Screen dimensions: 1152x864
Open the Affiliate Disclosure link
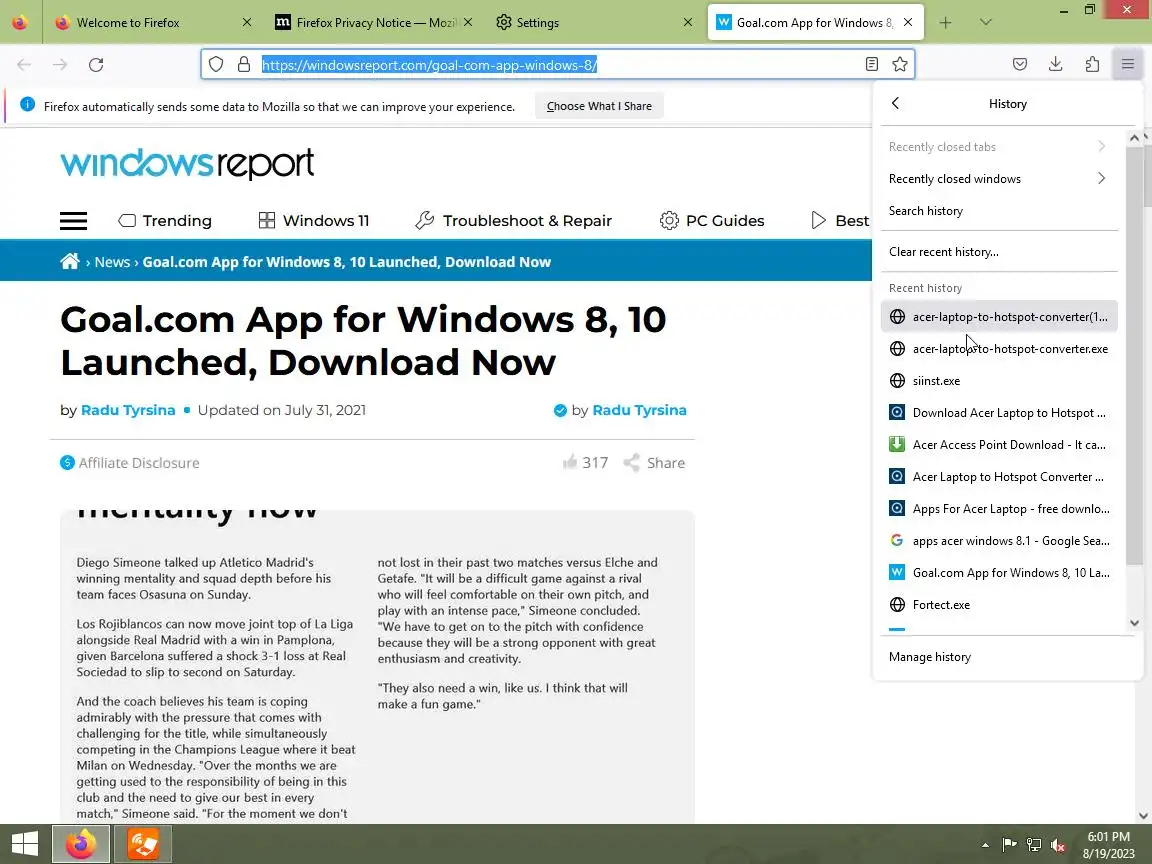point(130,463)
